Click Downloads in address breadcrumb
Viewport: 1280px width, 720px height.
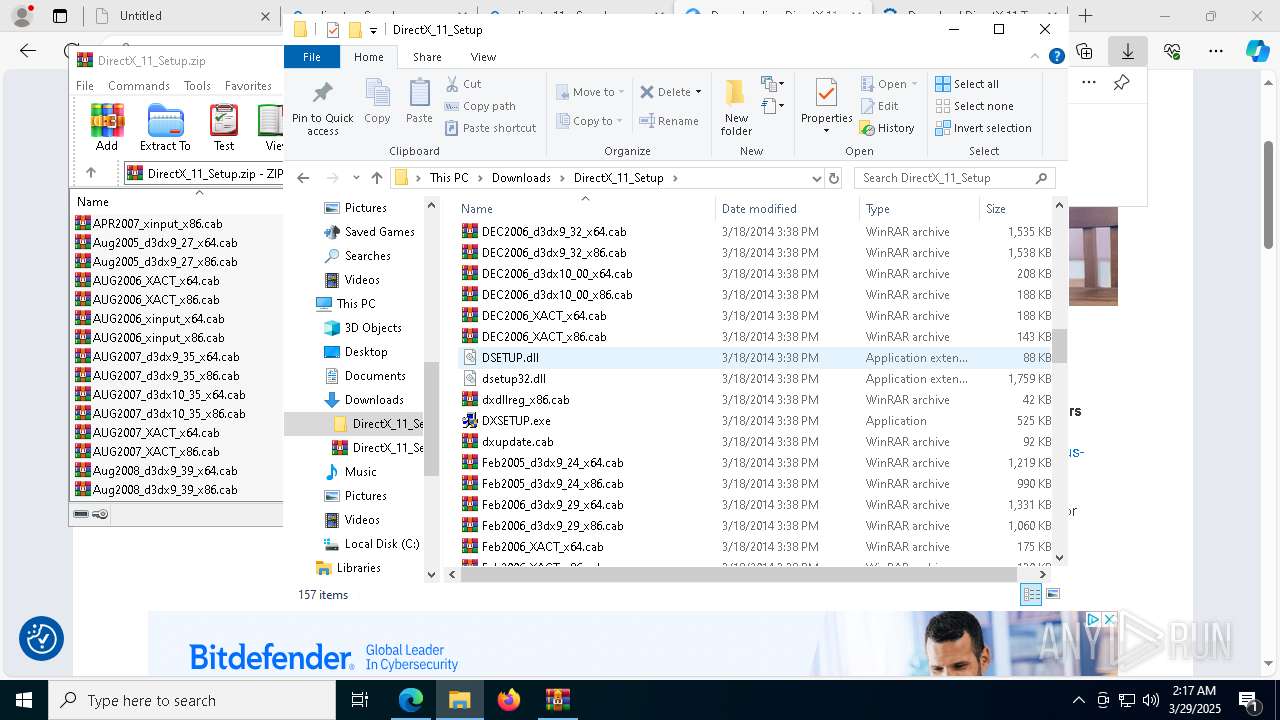(x=521, y=178)
